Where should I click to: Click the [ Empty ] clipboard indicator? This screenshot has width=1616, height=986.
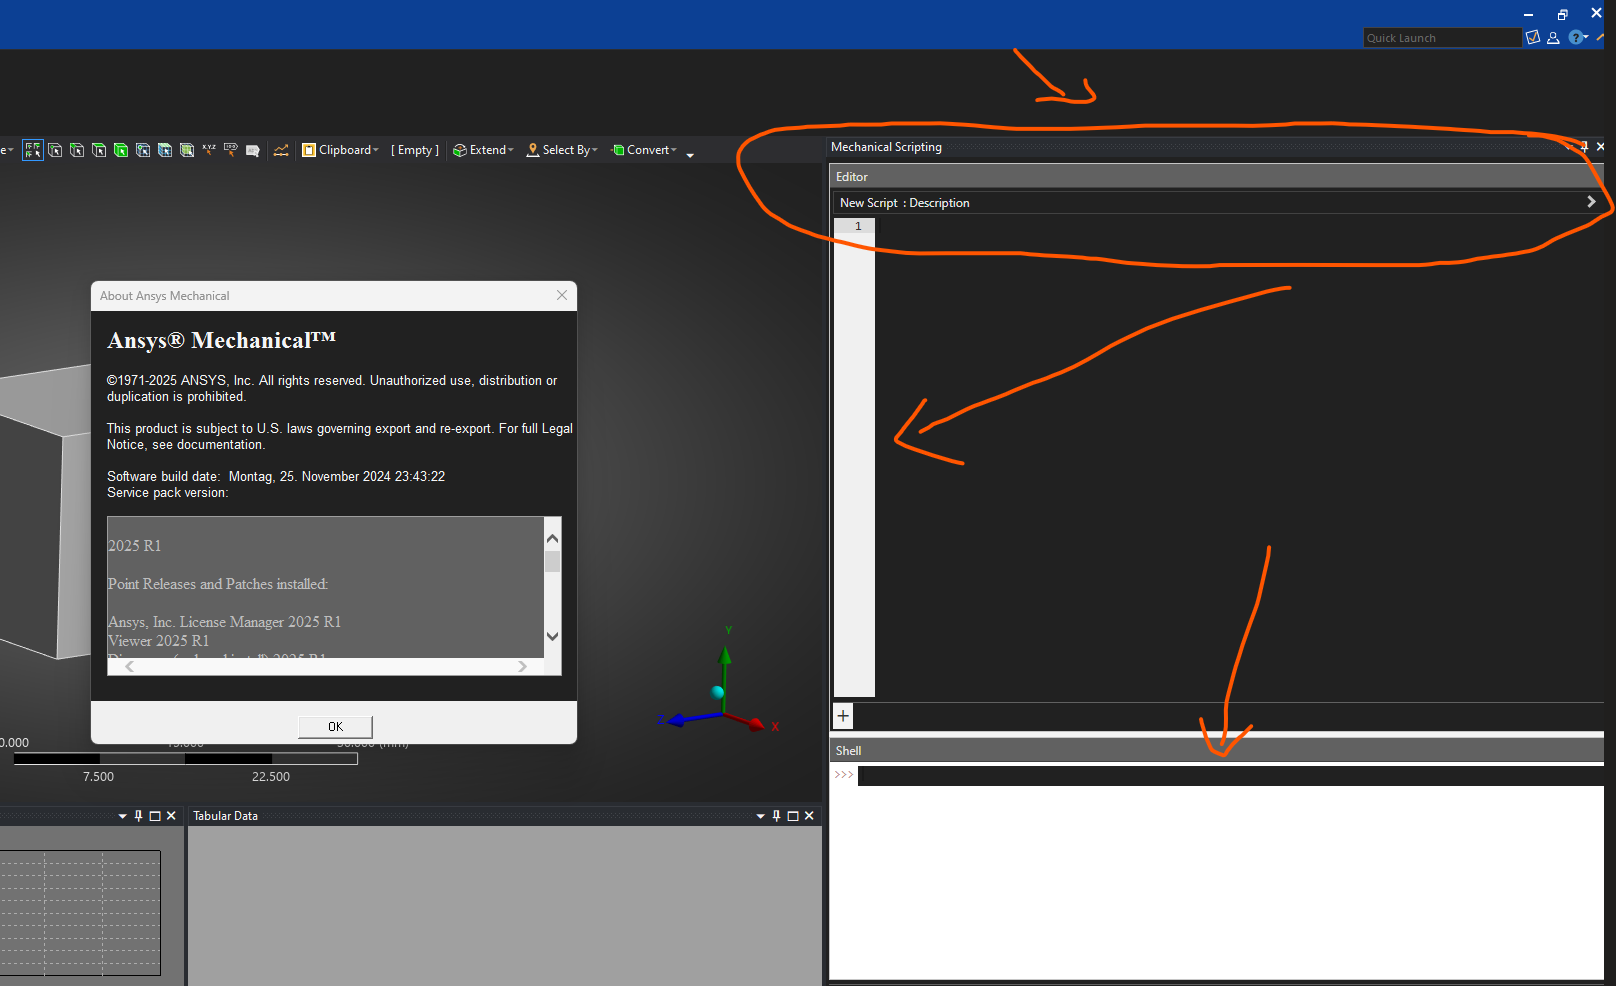tap(415, 150)
